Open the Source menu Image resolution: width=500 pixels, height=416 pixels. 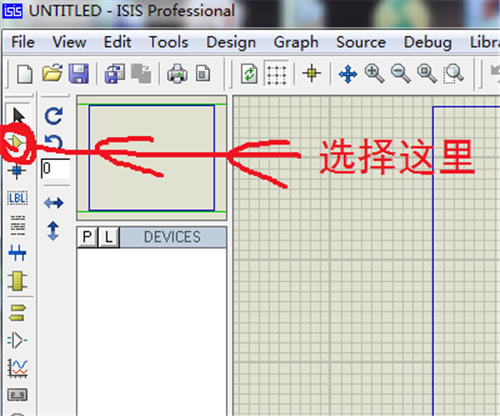click(x=361, y=42)
